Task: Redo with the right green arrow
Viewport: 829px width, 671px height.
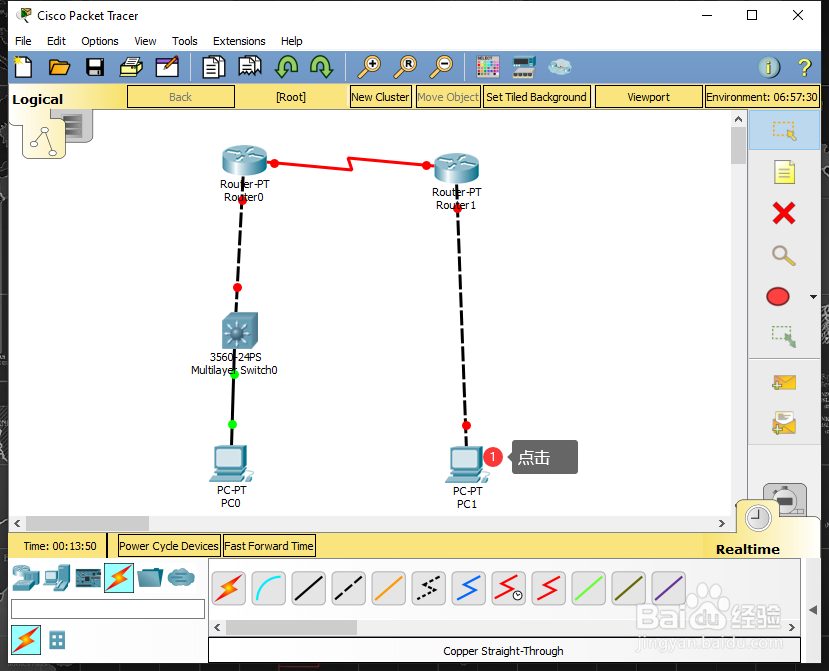Action: (x=321, y=67)
